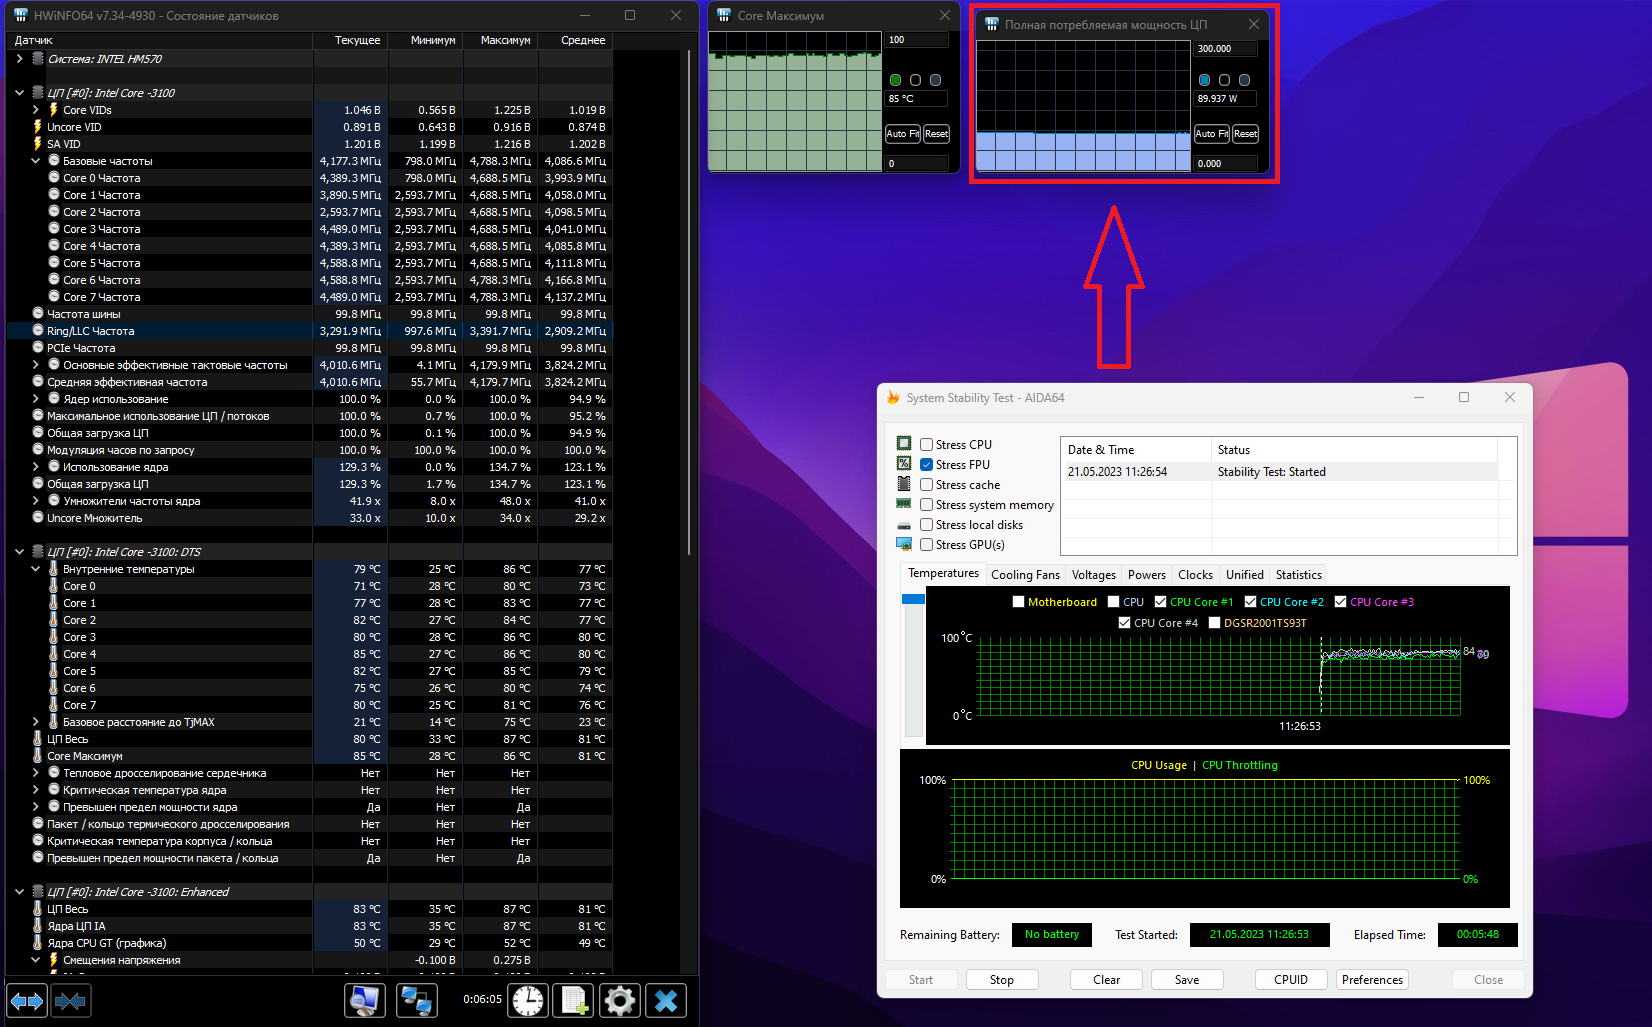Click the blue color circle in power graph
The height and width of the screenshot is (1027, 1652).
pyautogui.click(x=1204, y=80)
